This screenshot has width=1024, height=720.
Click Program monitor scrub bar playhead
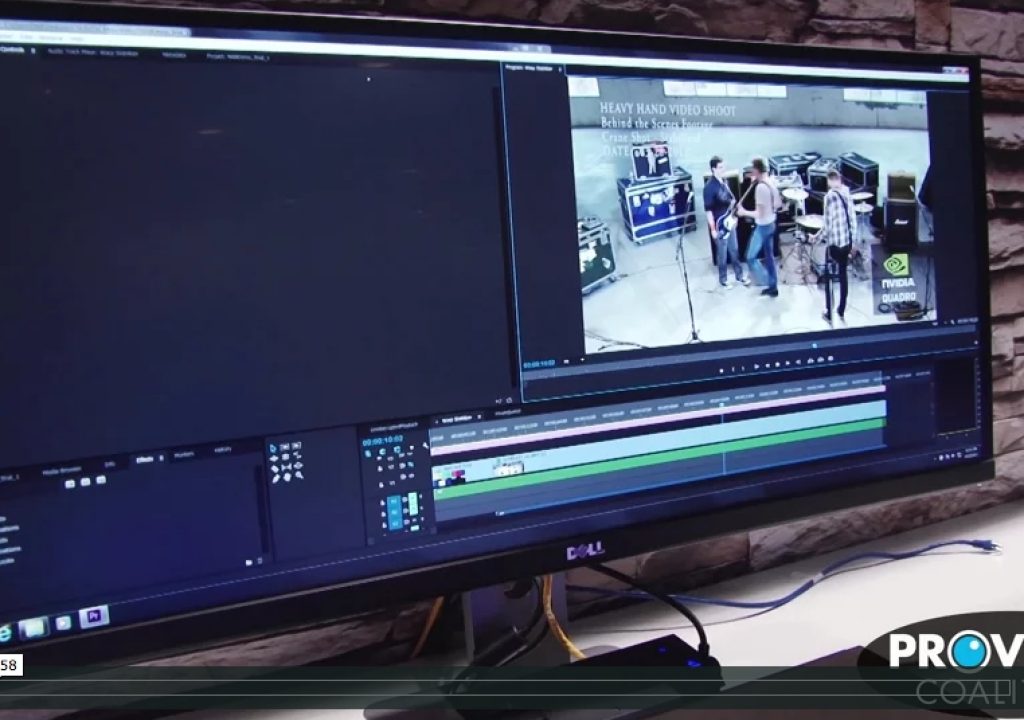(815, 346)
